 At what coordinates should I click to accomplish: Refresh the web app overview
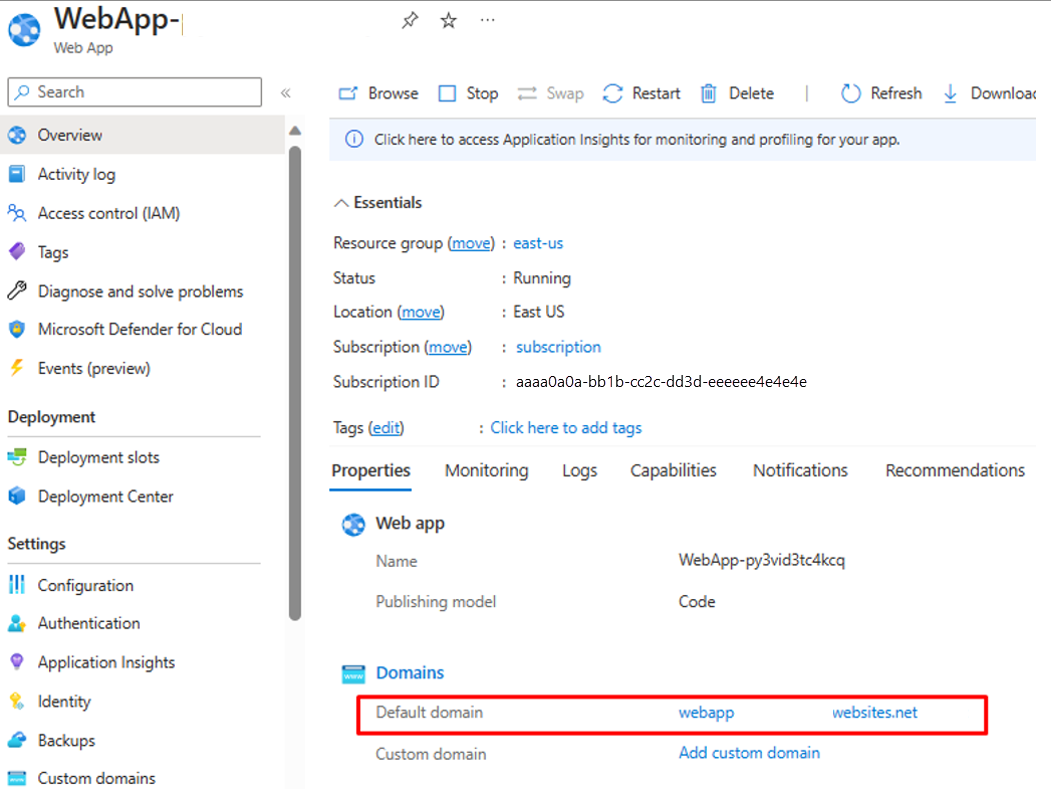pos(881,93)
